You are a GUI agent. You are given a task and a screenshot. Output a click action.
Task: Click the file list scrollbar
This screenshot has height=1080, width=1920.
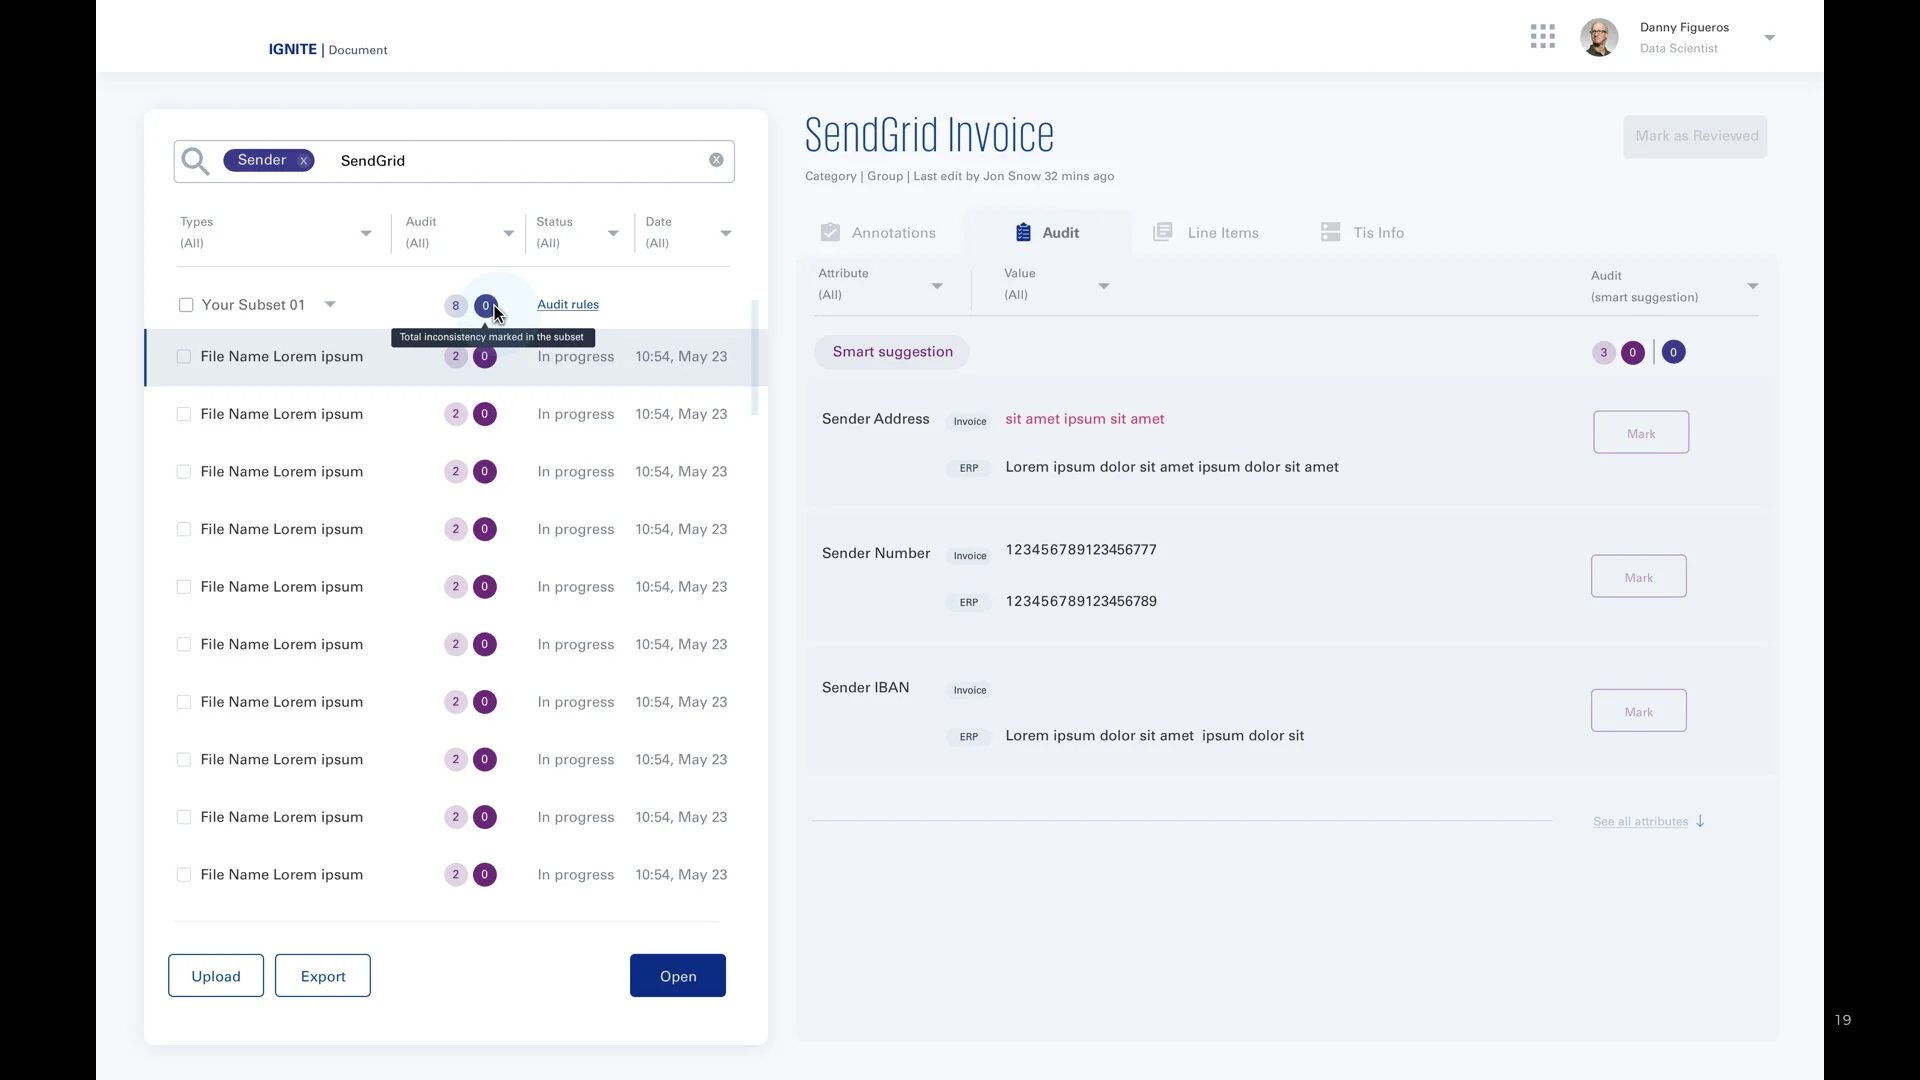[755, 357]
